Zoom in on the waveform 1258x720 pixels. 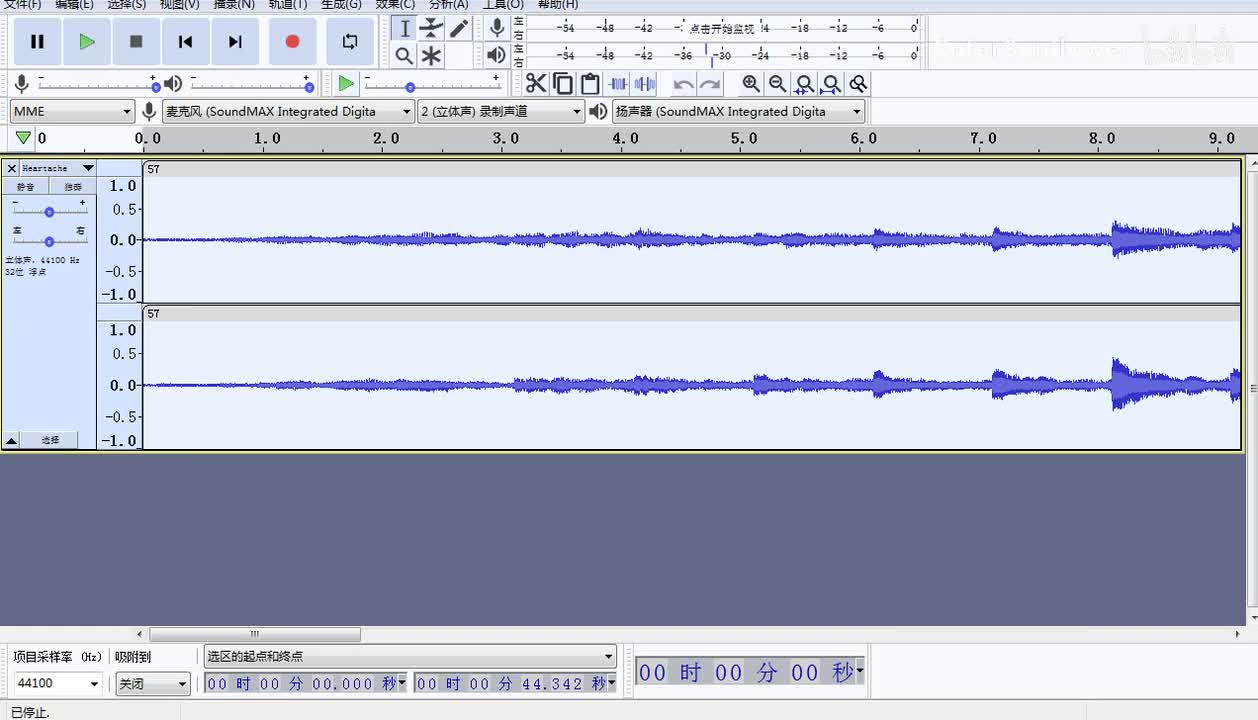click(751, 84)
